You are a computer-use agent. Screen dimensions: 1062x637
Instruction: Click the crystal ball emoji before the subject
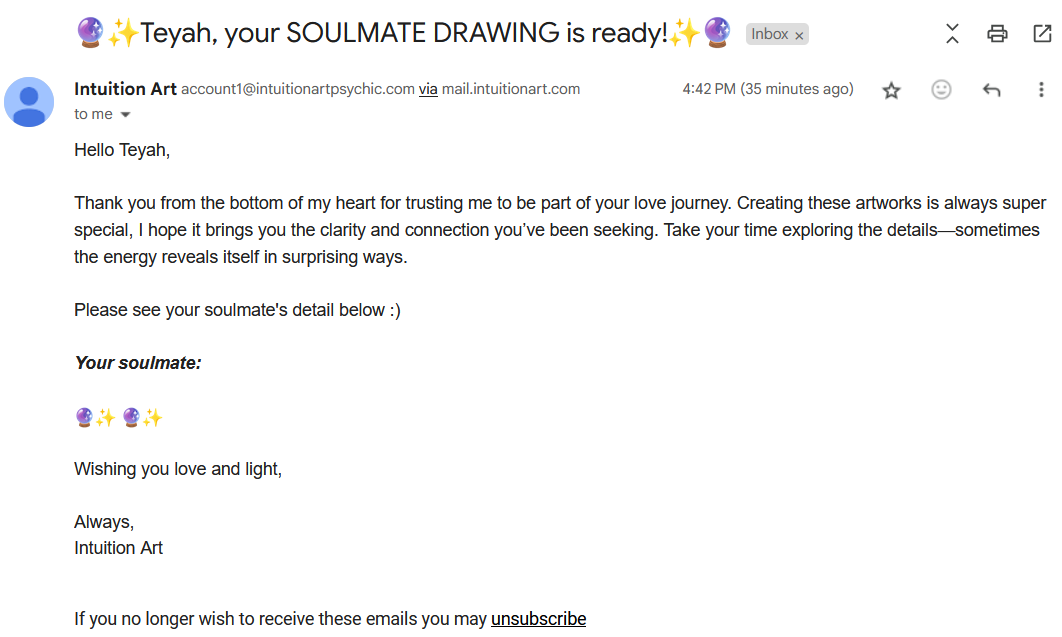click(x=90, y=32)
